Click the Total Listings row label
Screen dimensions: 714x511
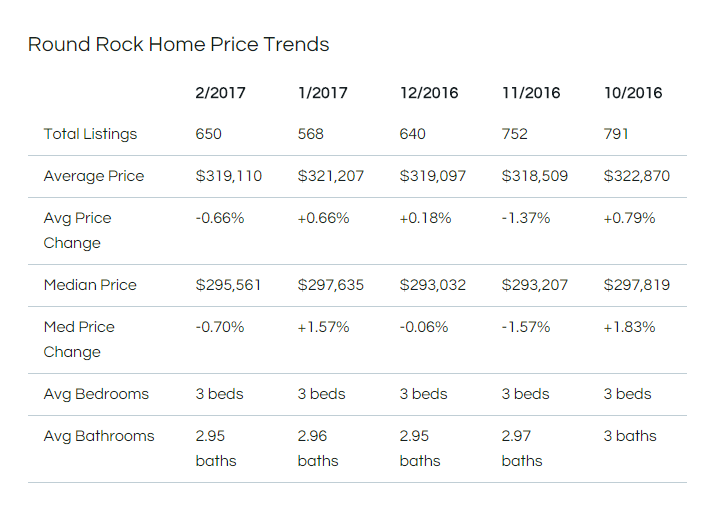point(90,134)
